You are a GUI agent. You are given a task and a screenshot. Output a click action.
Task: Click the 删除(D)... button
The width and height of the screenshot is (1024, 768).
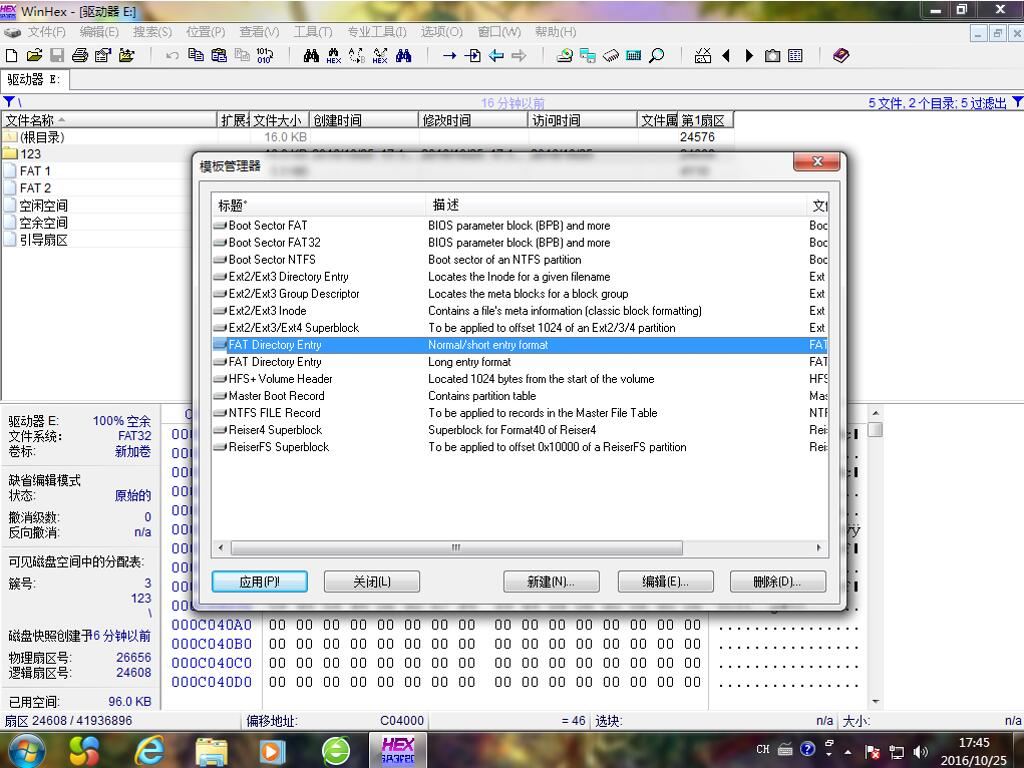point(778,581)
